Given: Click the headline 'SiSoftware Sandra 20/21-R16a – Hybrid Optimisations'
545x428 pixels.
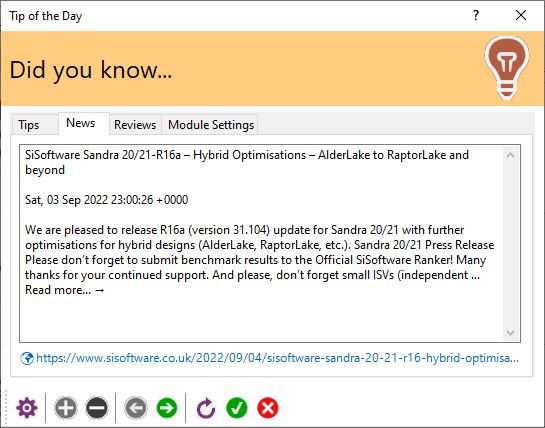Looking at the screenshot, I should coord(165,155).
